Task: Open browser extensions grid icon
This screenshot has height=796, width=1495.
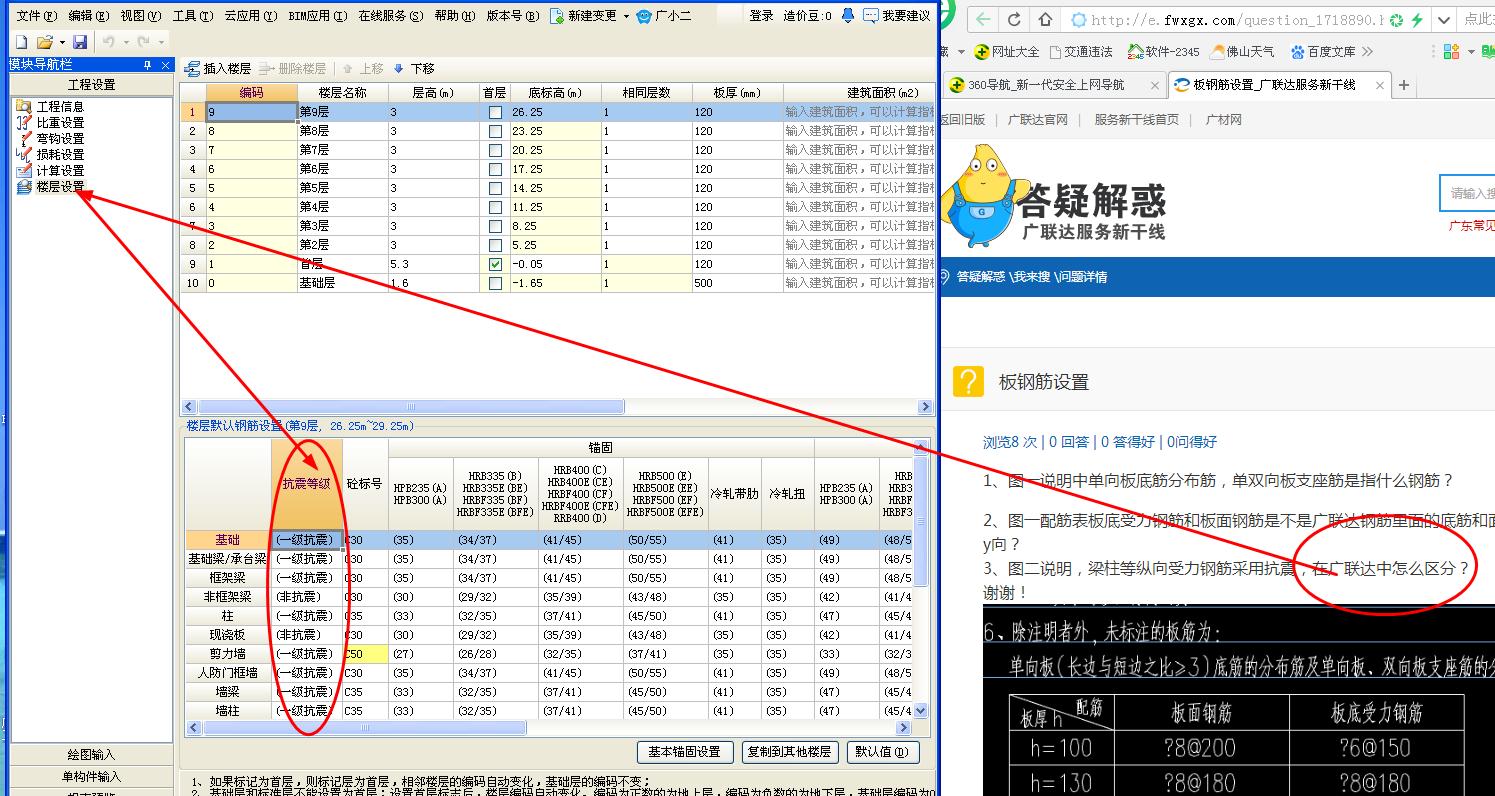Action: 1453,52
